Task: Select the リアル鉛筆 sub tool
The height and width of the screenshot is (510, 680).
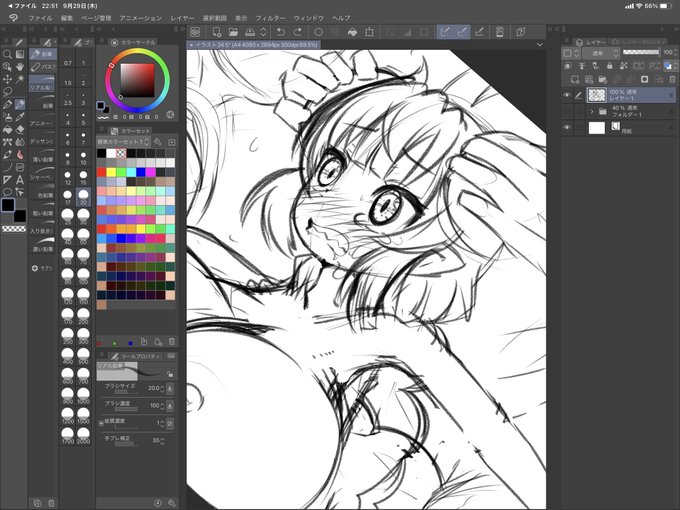Action: [x=42, y=83]
